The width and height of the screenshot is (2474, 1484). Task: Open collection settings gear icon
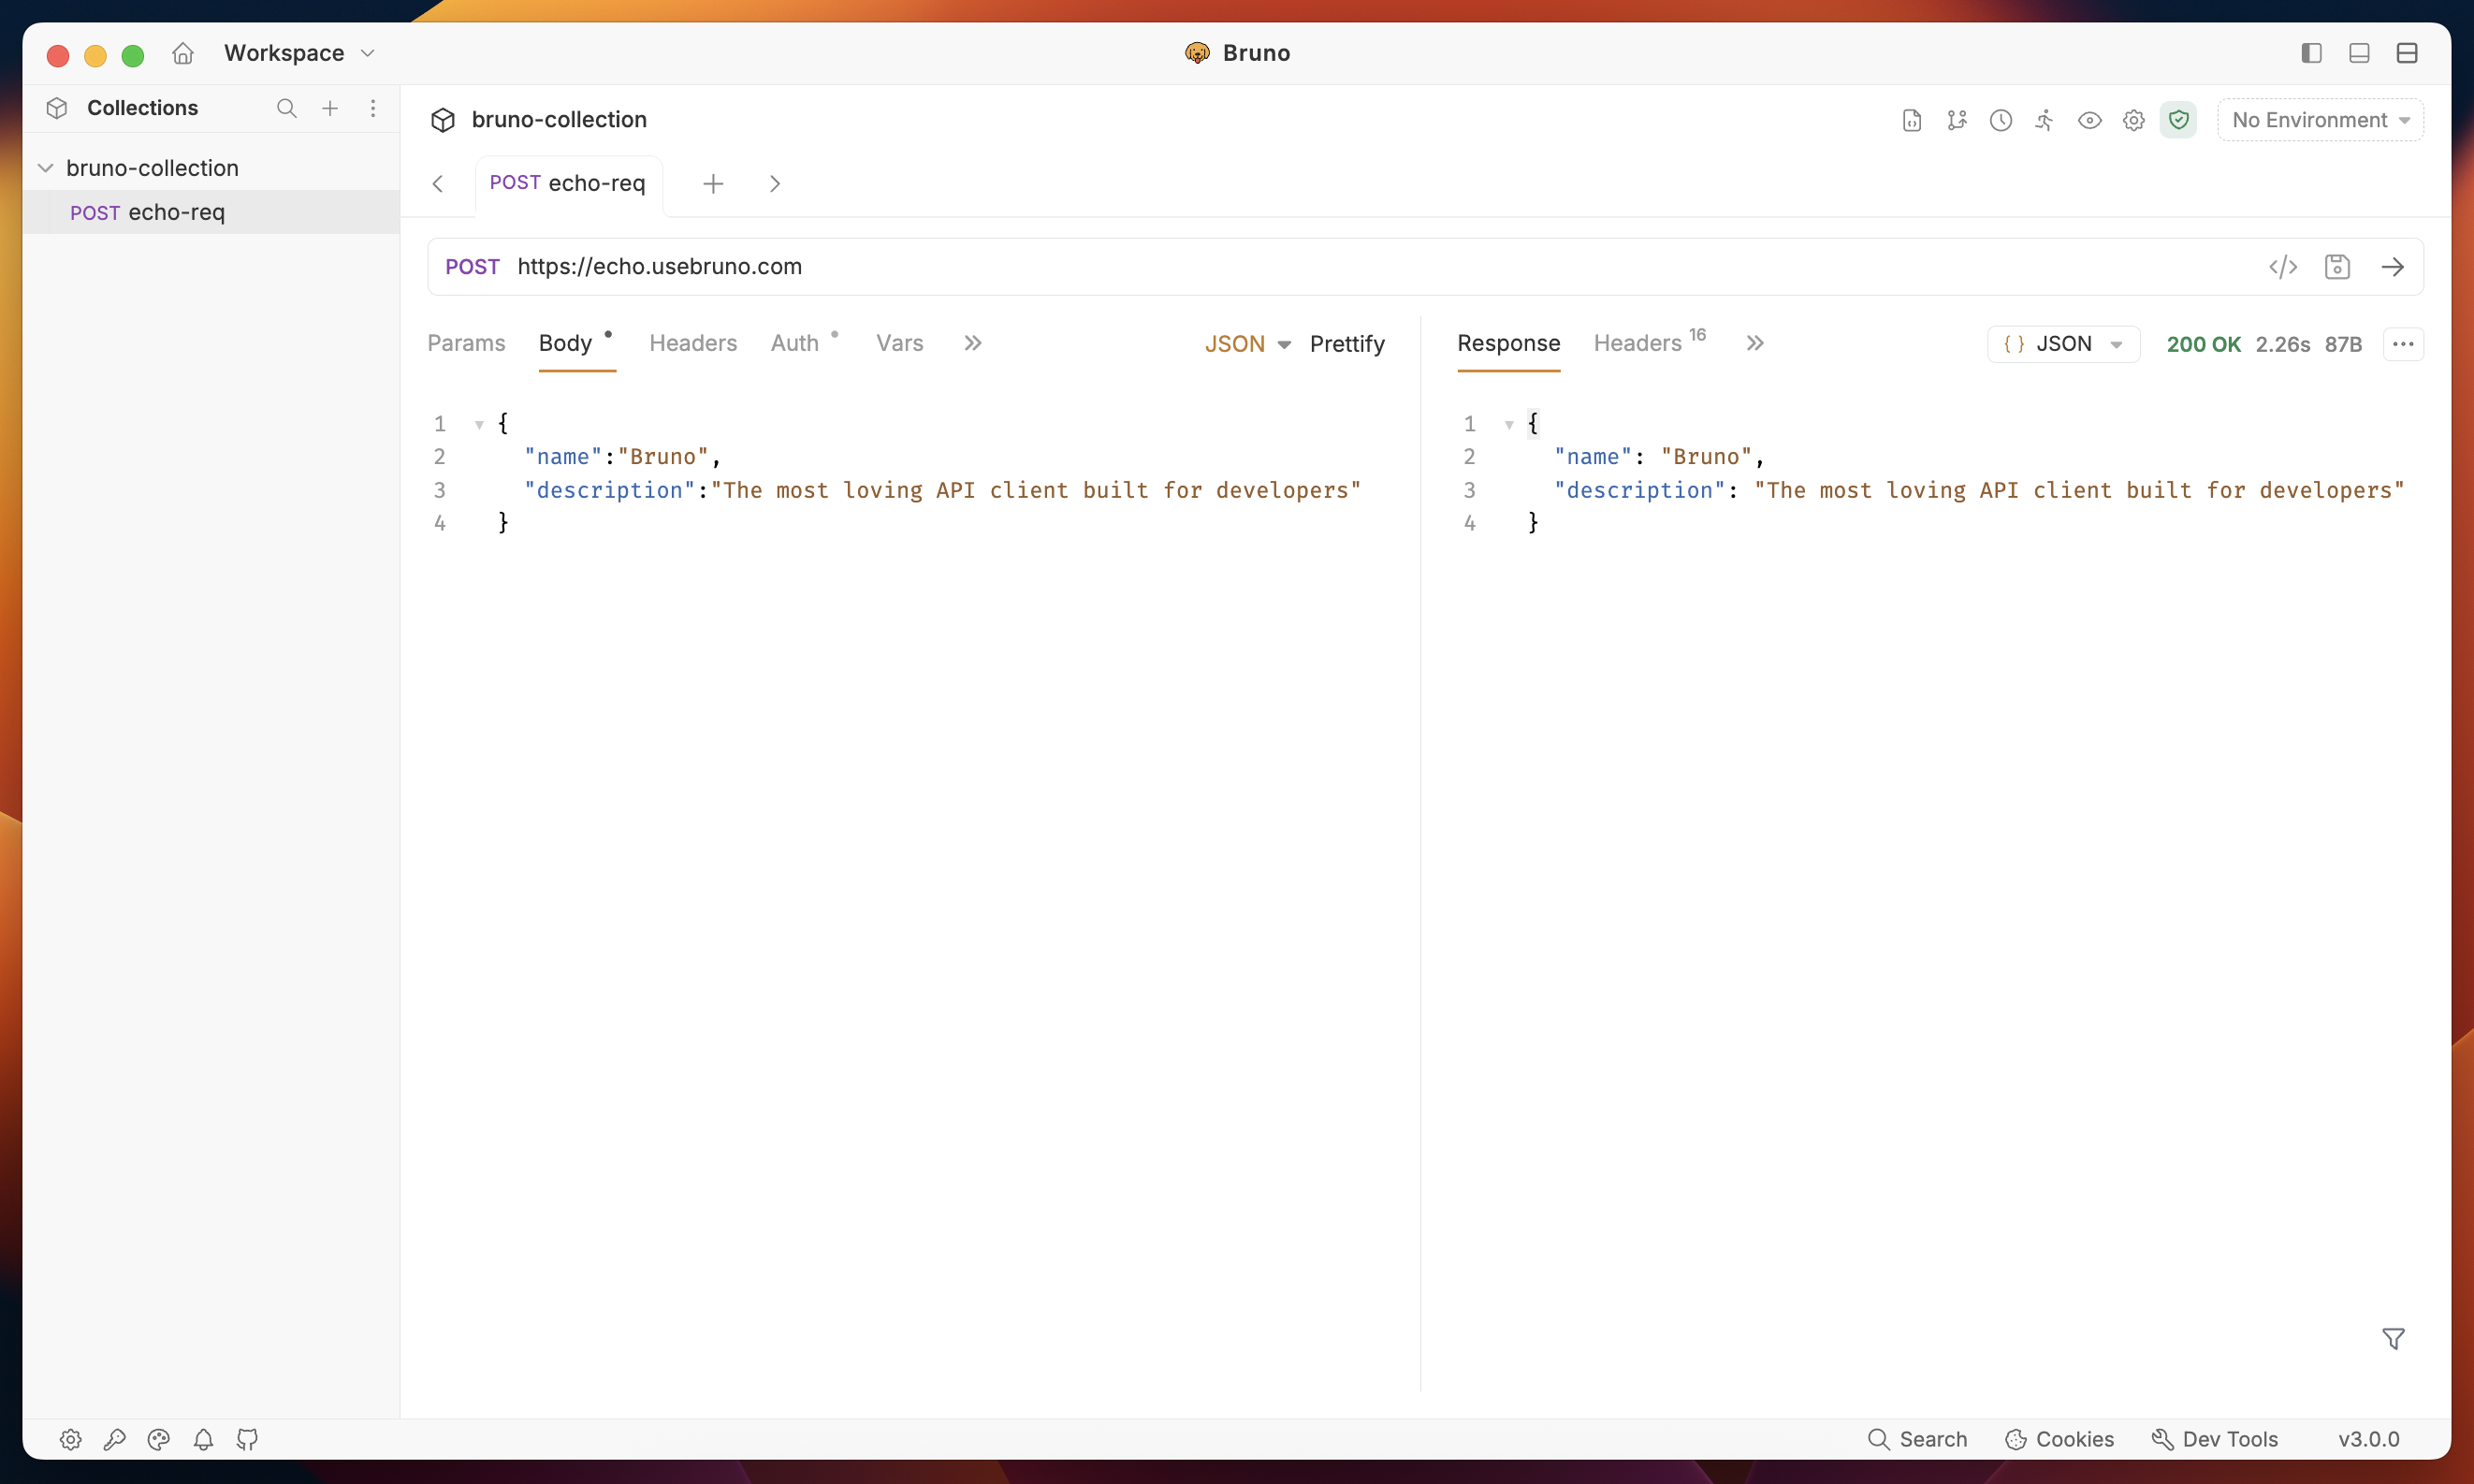(x=2133, y=120)
